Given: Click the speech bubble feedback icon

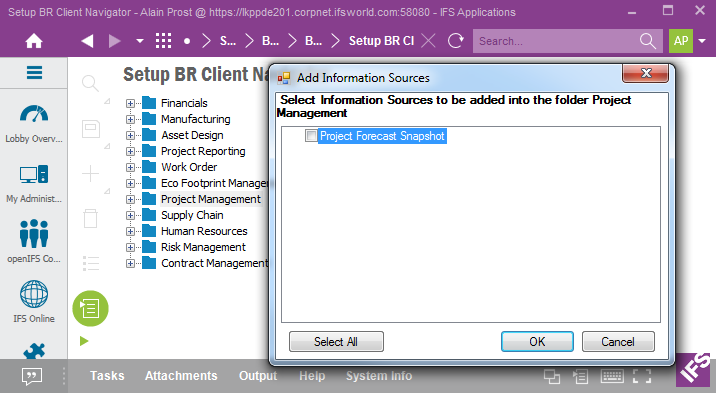Looking at the screenshot, I should [x=32, y=376].
